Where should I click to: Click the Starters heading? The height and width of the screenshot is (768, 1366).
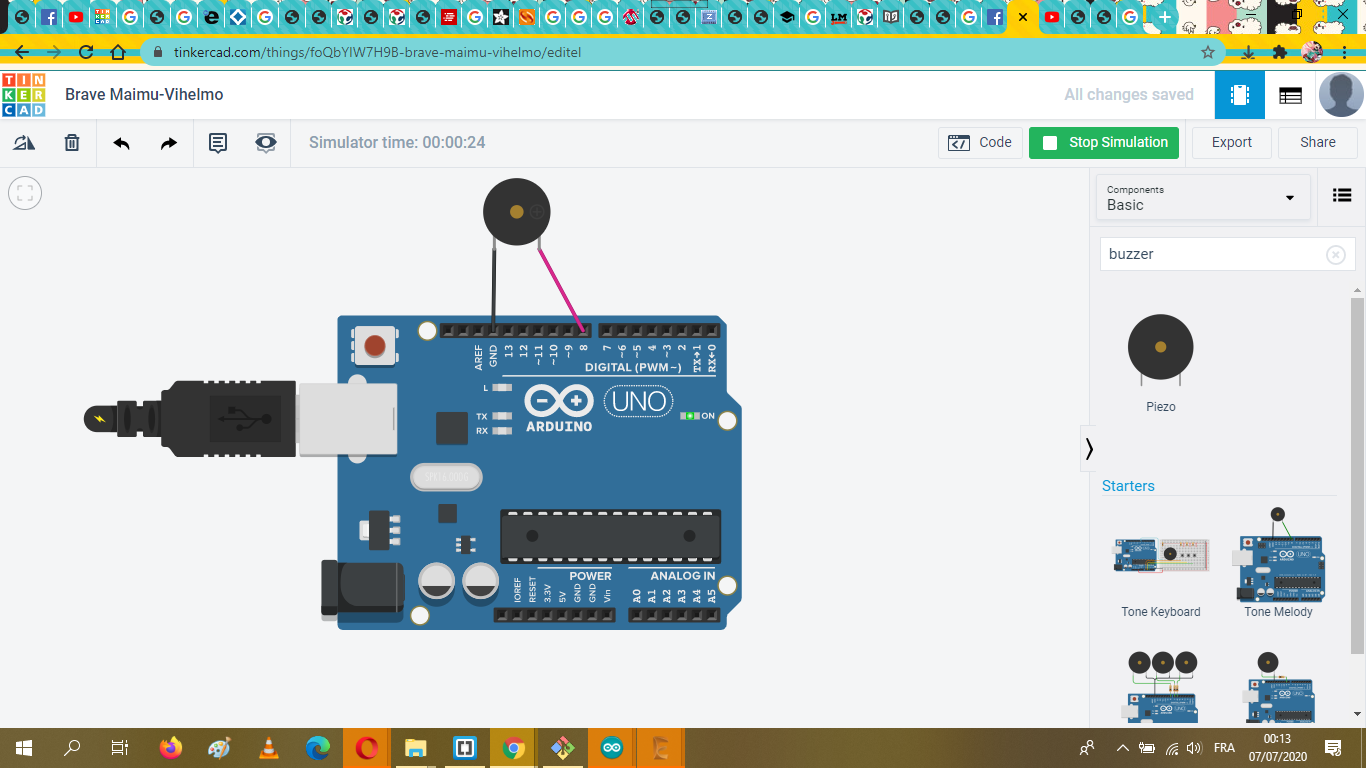pos(1128,486)
